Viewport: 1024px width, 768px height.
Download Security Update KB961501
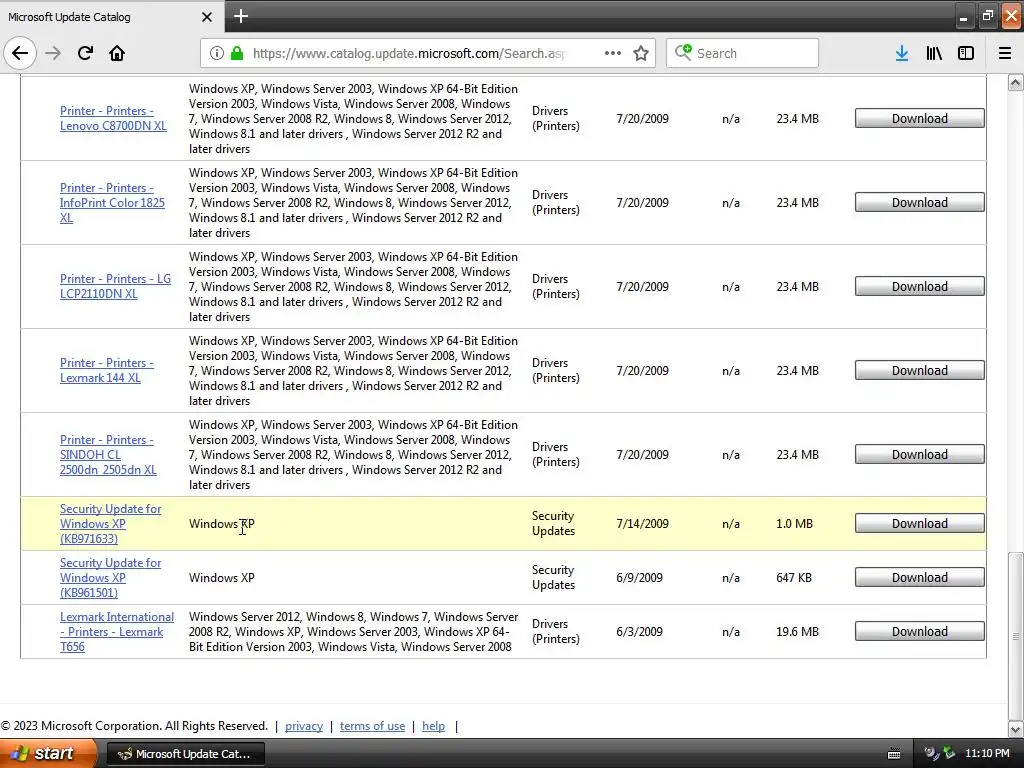pos(920,577)
